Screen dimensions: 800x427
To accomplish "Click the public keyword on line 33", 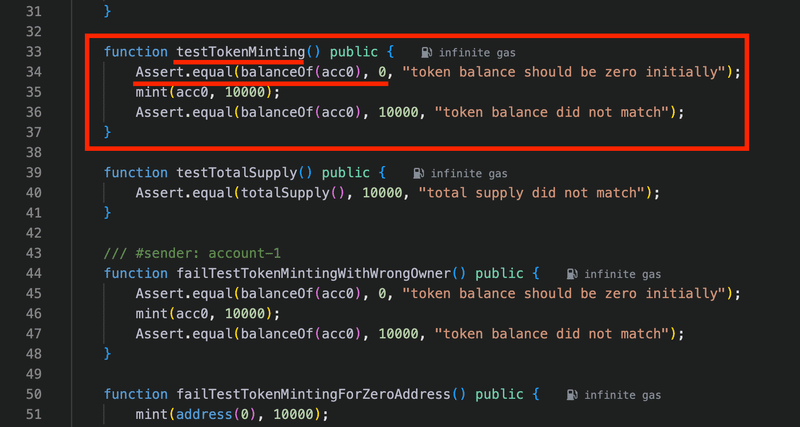I will point(354,52).
